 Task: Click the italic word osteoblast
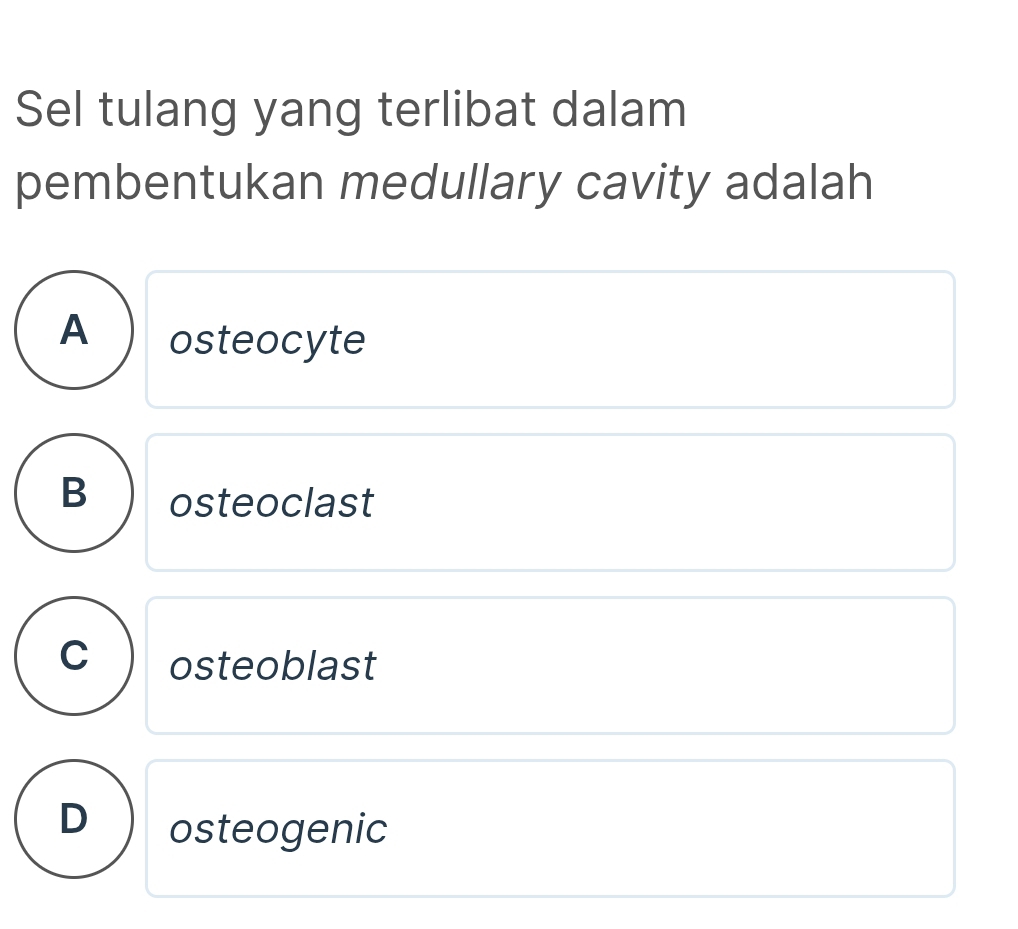pos(272,667)
